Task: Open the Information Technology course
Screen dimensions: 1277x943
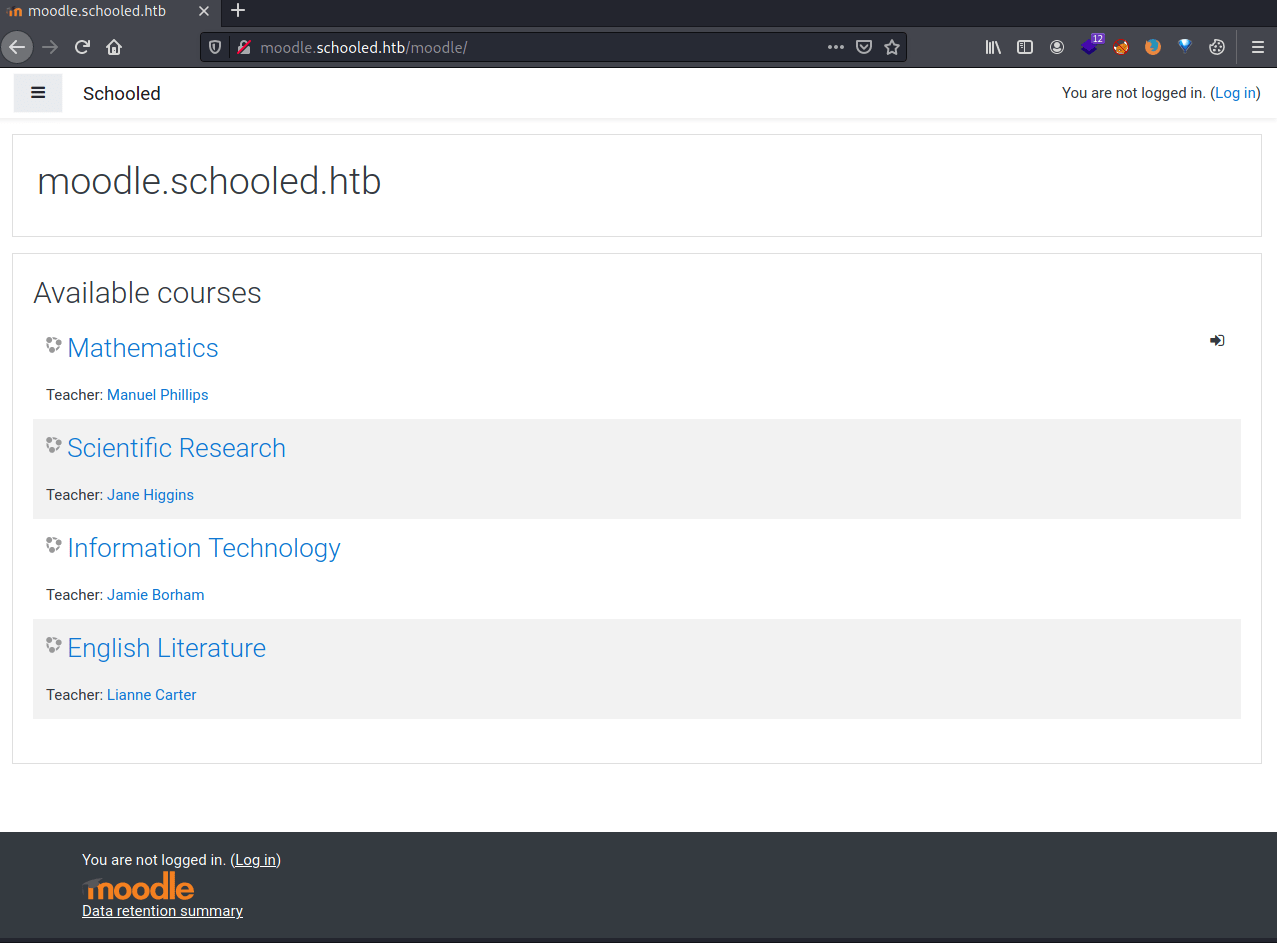Action: (x=204, y=548)
